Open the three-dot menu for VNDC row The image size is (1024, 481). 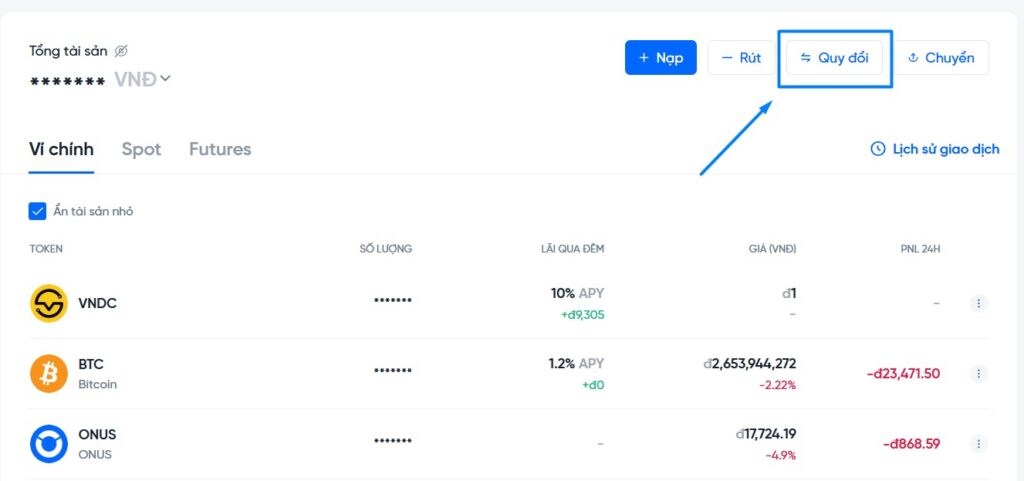[978, 303]
